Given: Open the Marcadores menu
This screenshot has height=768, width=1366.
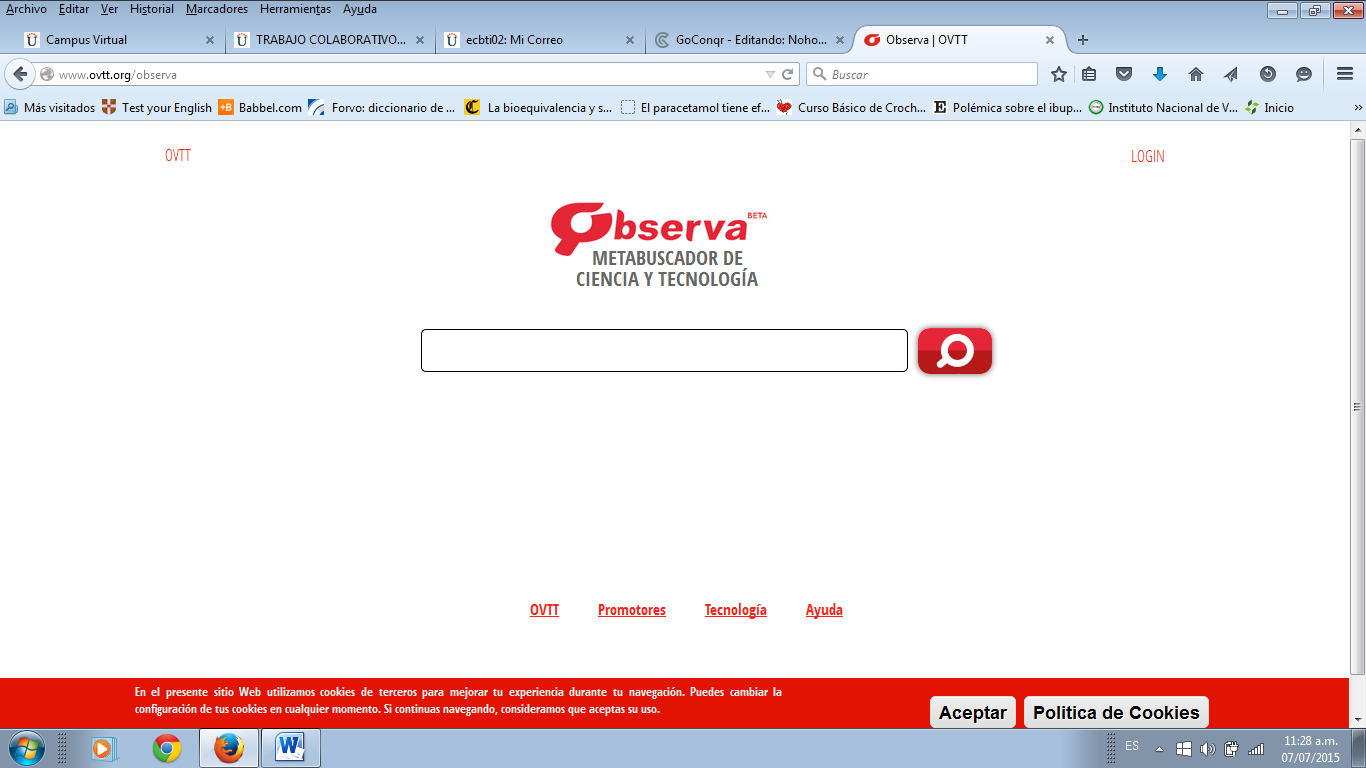Looking at the screenshot, I should point(217,9).
